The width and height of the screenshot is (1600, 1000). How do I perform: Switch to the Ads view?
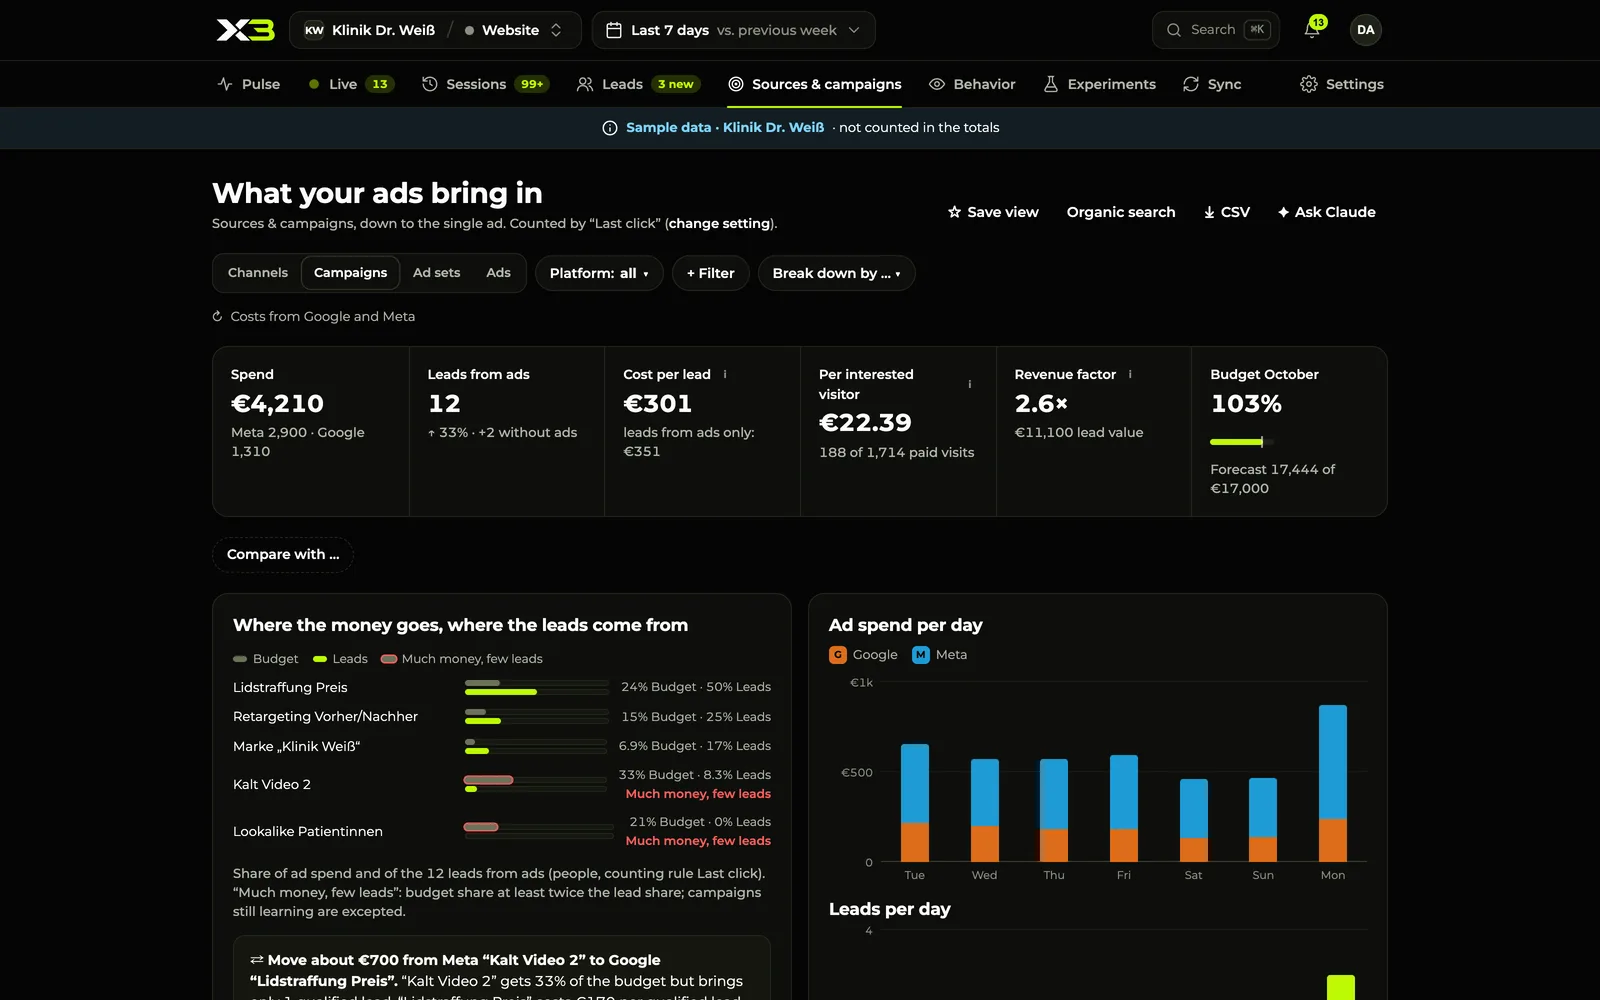click(498, 273)
